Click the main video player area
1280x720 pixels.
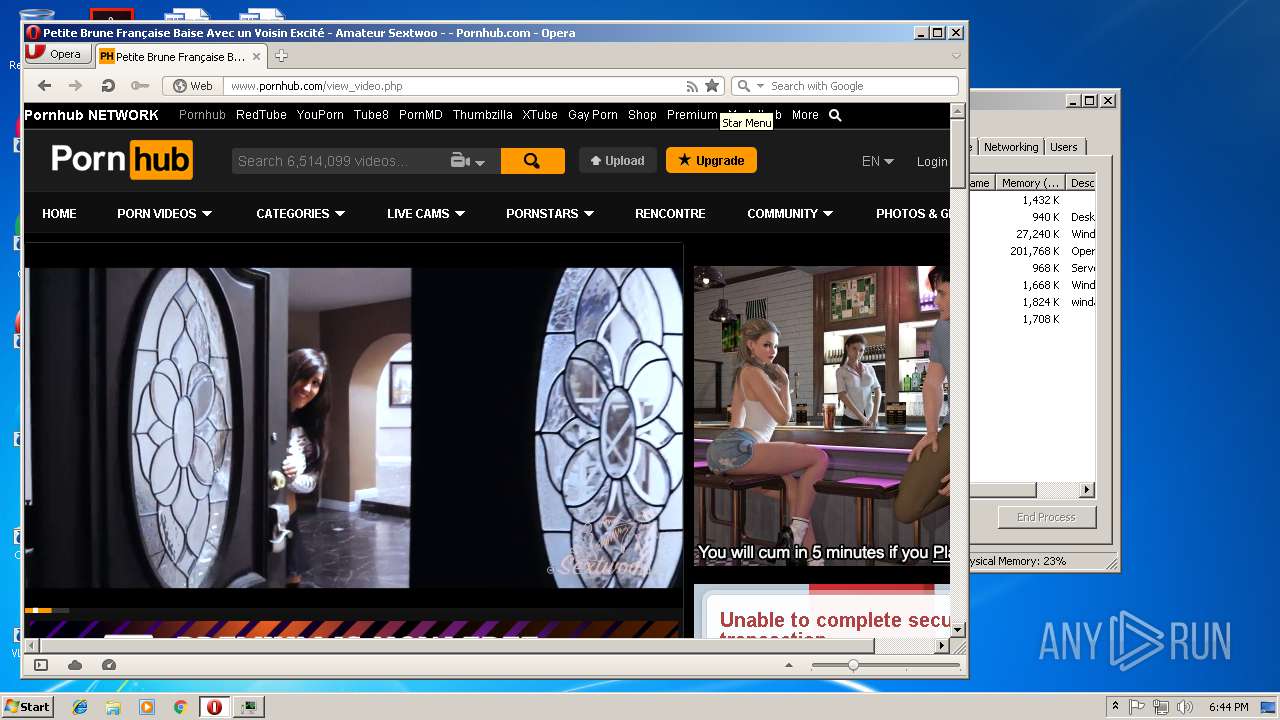(x=354, y=427)
